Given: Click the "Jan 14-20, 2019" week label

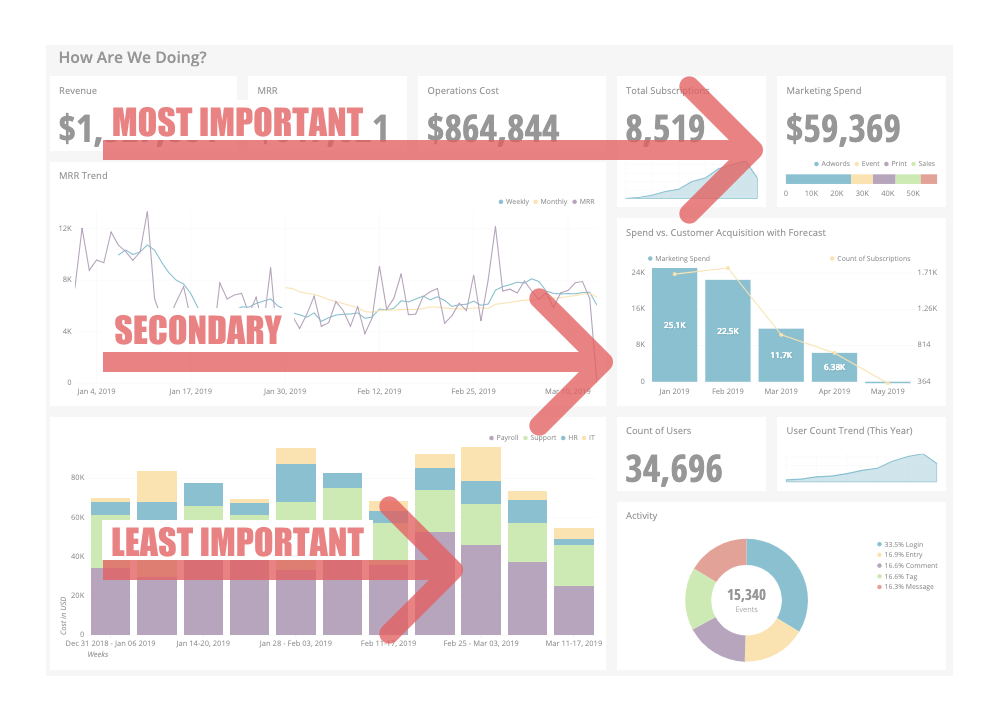Looking at the screenshot, I should [203, 643].
